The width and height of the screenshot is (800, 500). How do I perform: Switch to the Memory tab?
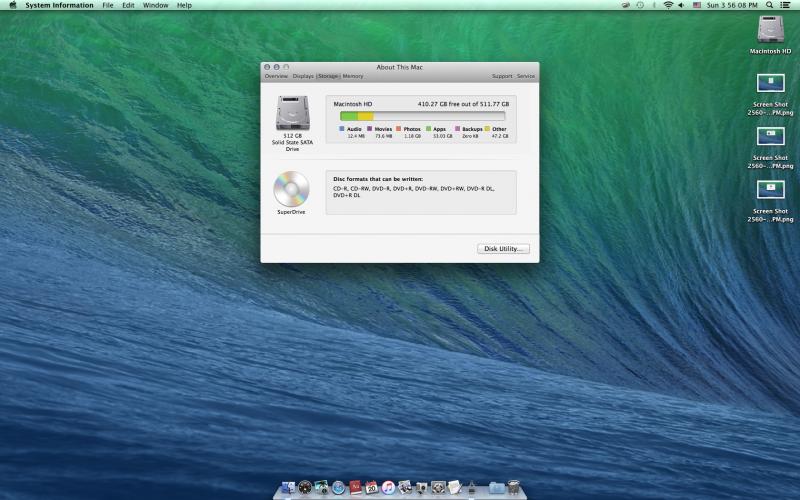click(x=353, y=76)
